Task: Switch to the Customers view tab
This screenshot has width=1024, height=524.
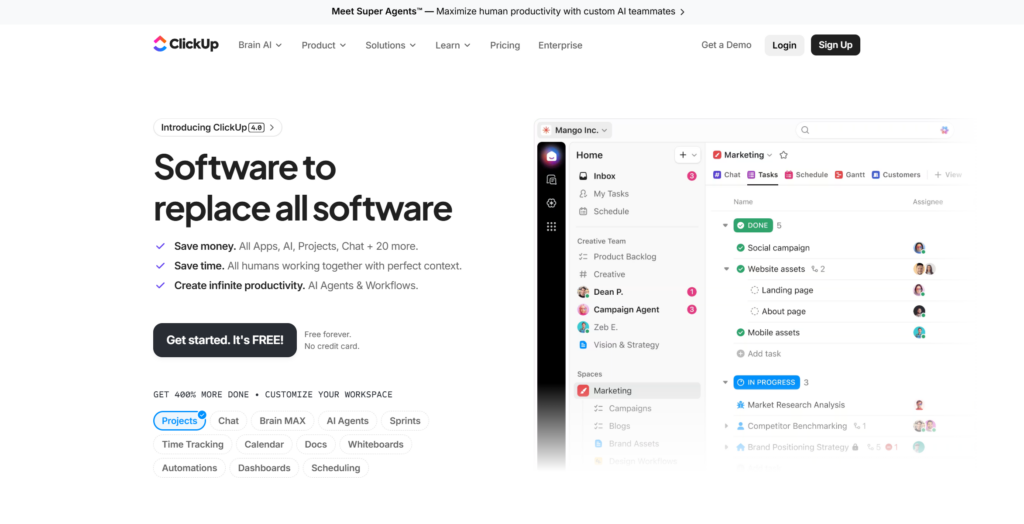Action: [897, 174]
